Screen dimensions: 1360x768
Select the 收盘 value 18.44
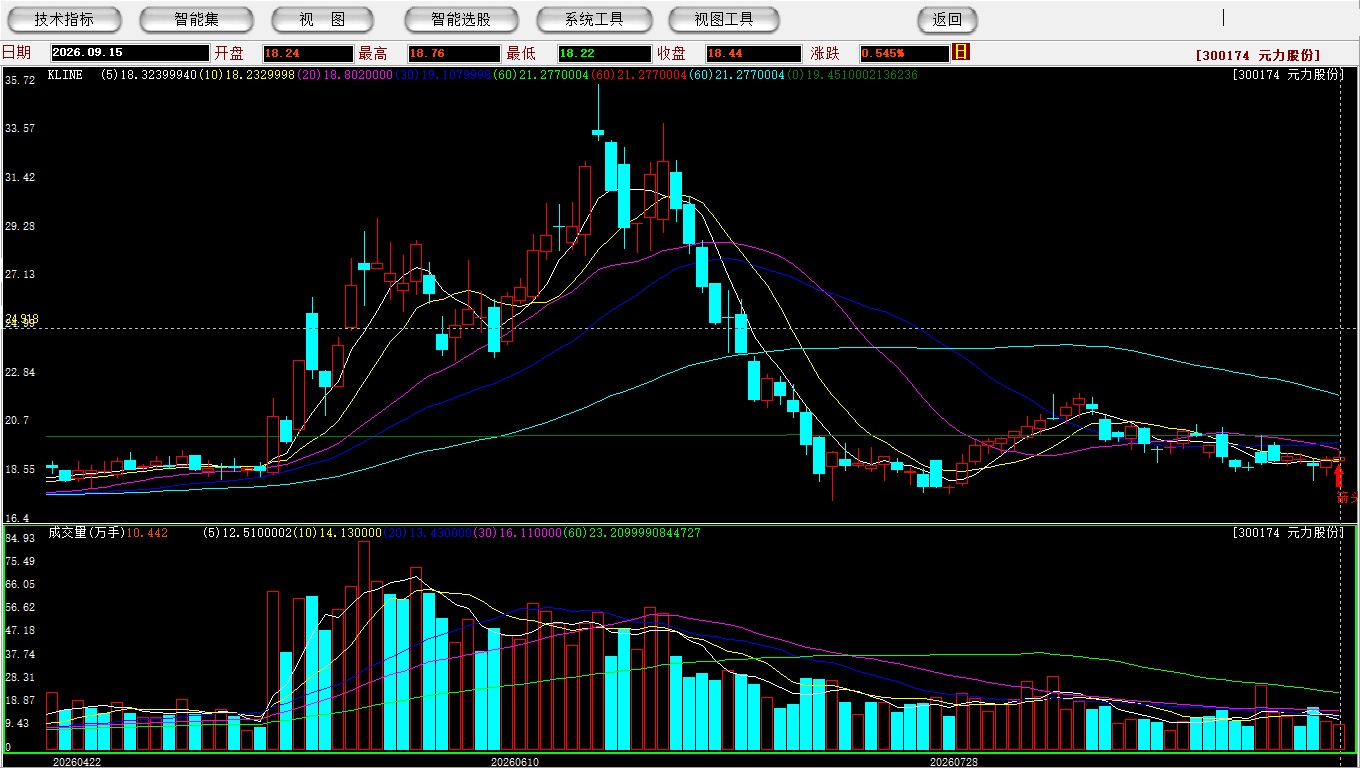pos(754,53)
